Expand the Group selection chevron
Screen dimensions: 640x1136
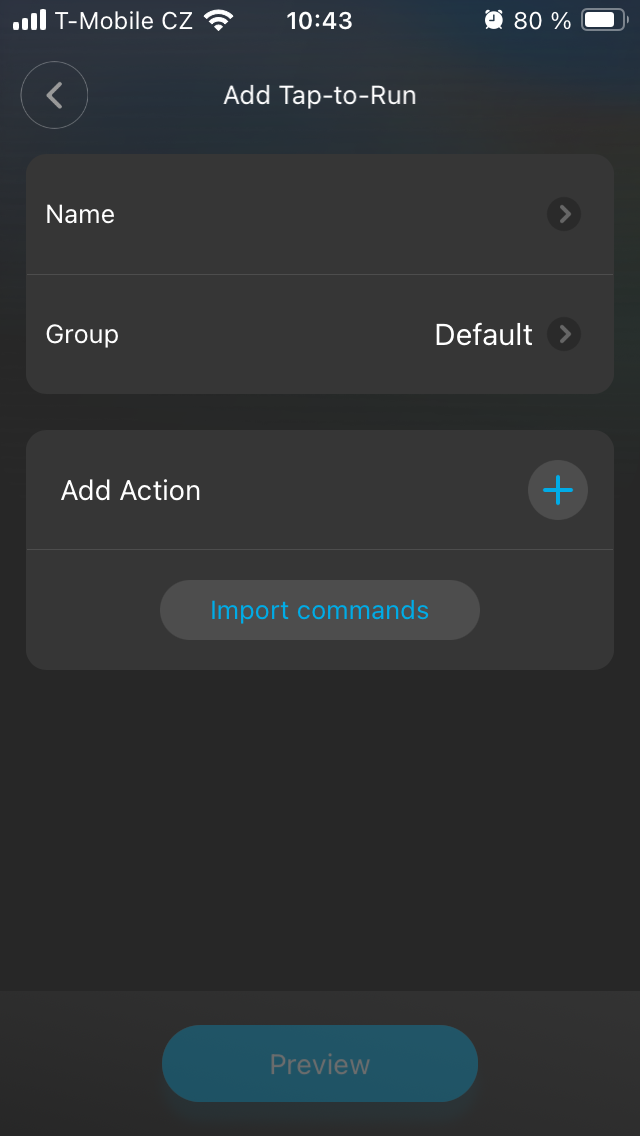[564, 334]
